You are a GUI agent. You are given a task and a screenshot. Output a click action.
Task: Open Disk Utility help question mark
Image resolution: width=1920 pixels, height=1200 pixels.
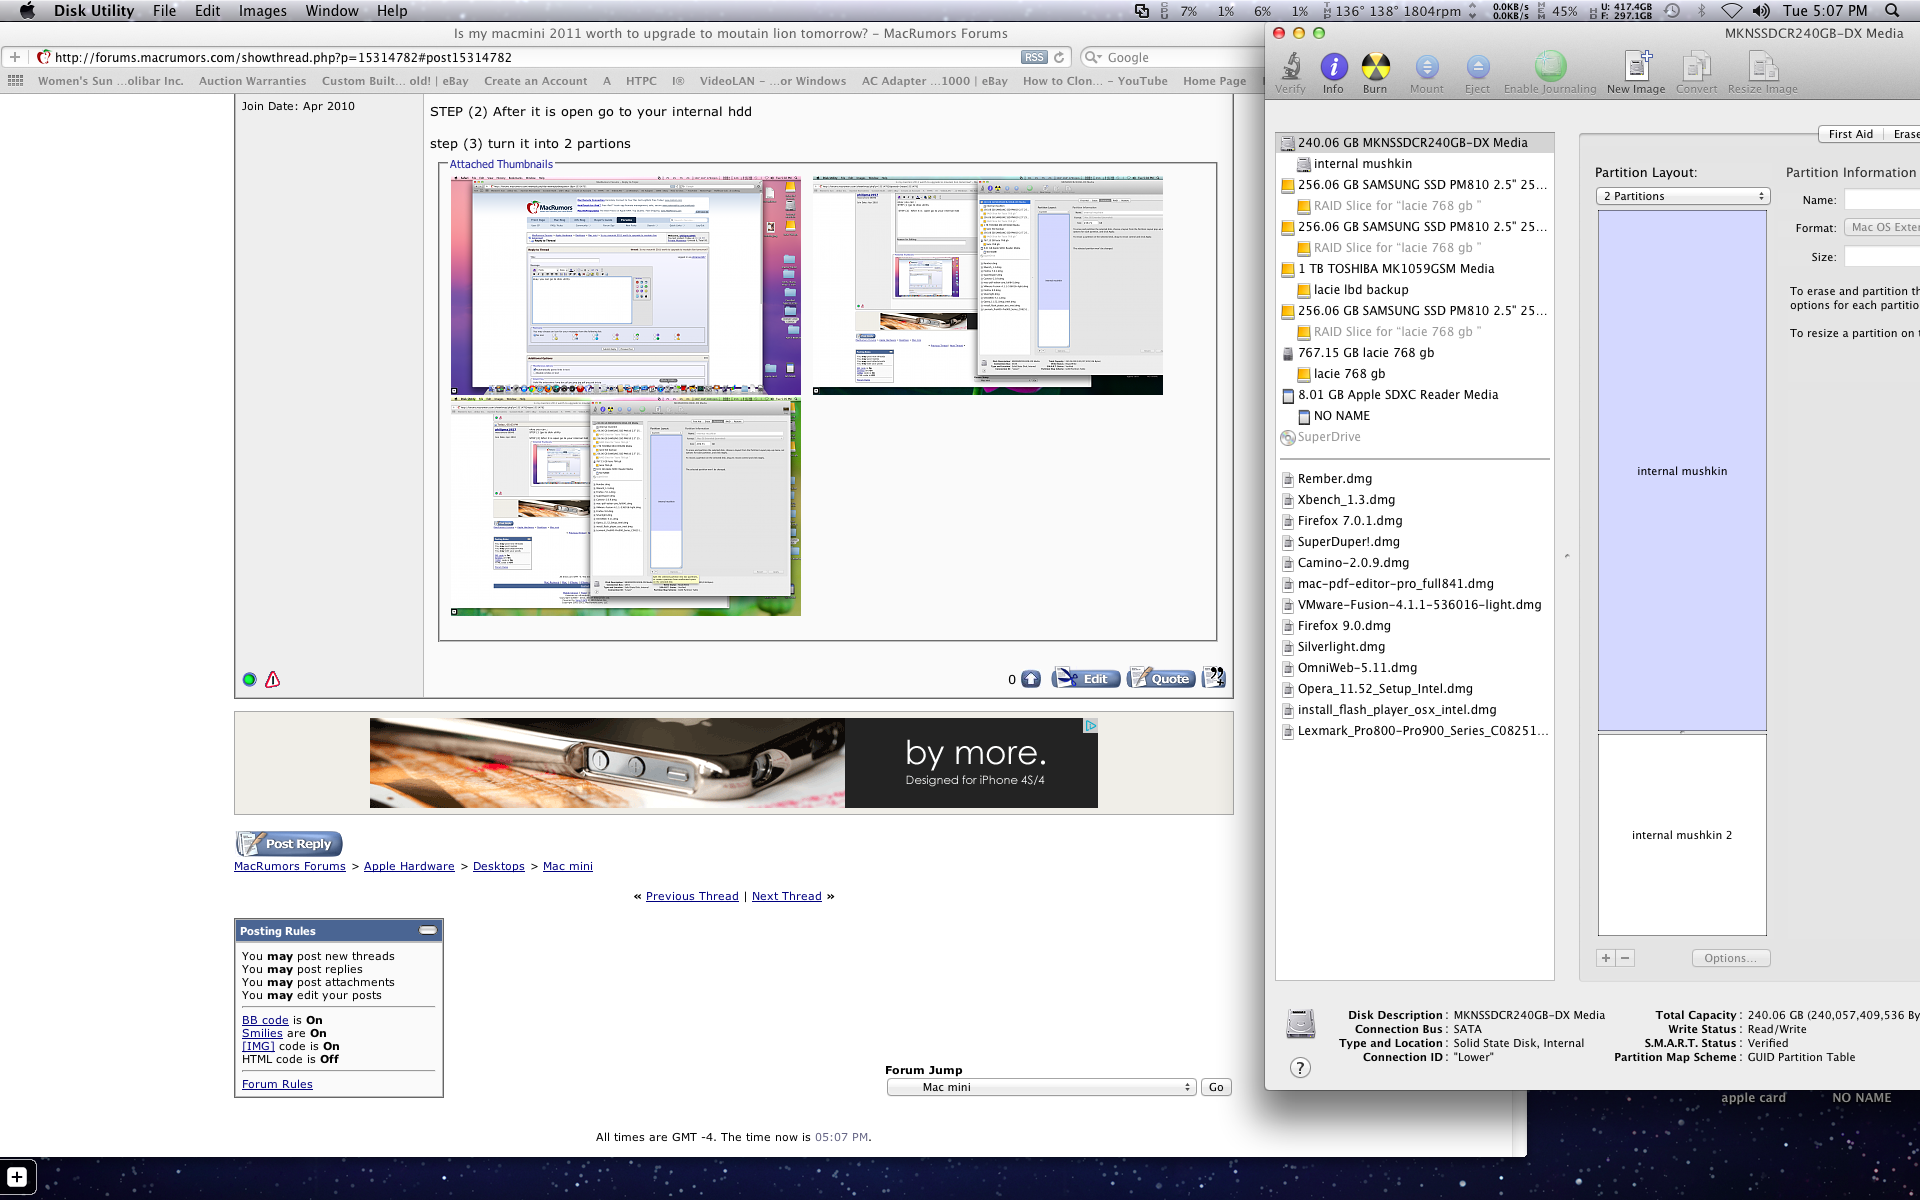click(1300, 1067)
